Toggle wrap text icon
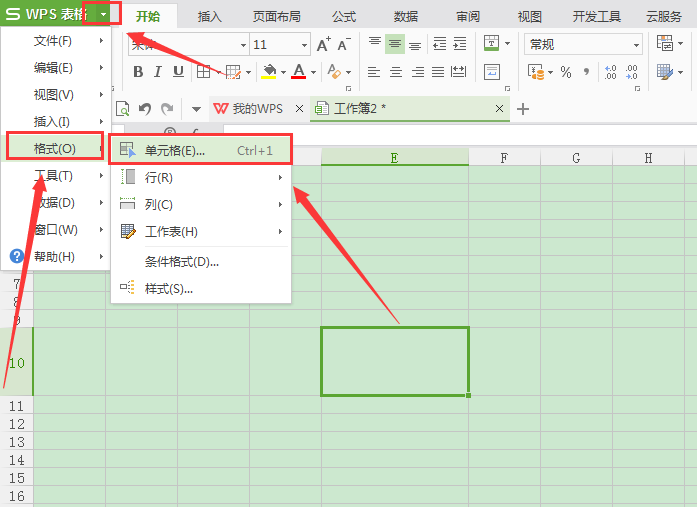Viewport: 697px width, 507px height. pos(492,72)
